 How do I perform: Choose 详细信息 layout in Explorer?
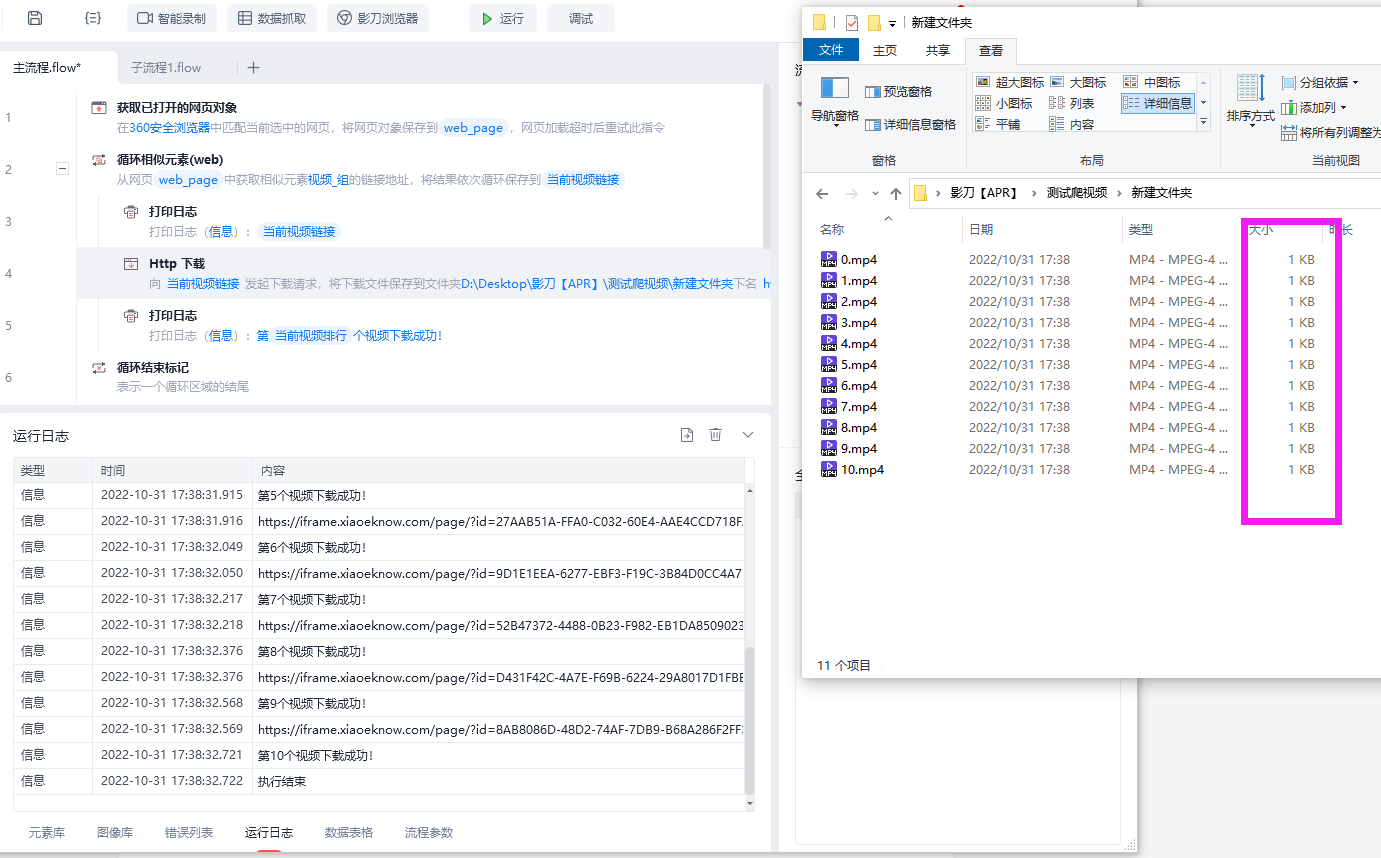tap(1158, 103)
